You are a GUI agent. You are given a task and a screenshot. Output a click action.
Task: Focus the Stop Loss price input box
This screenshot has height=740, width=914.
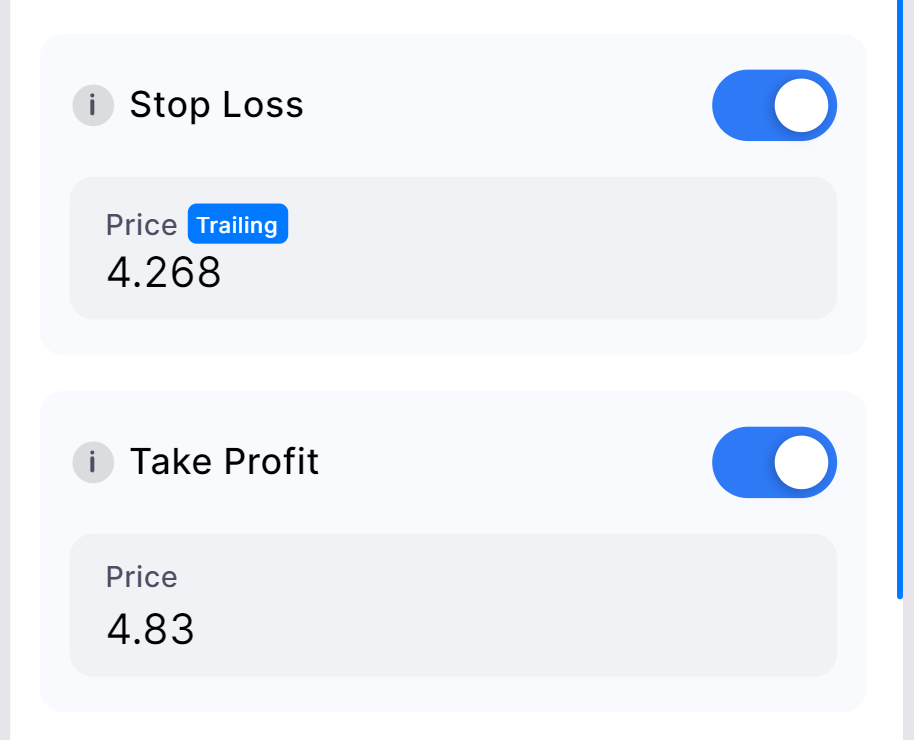pos(453,248)
